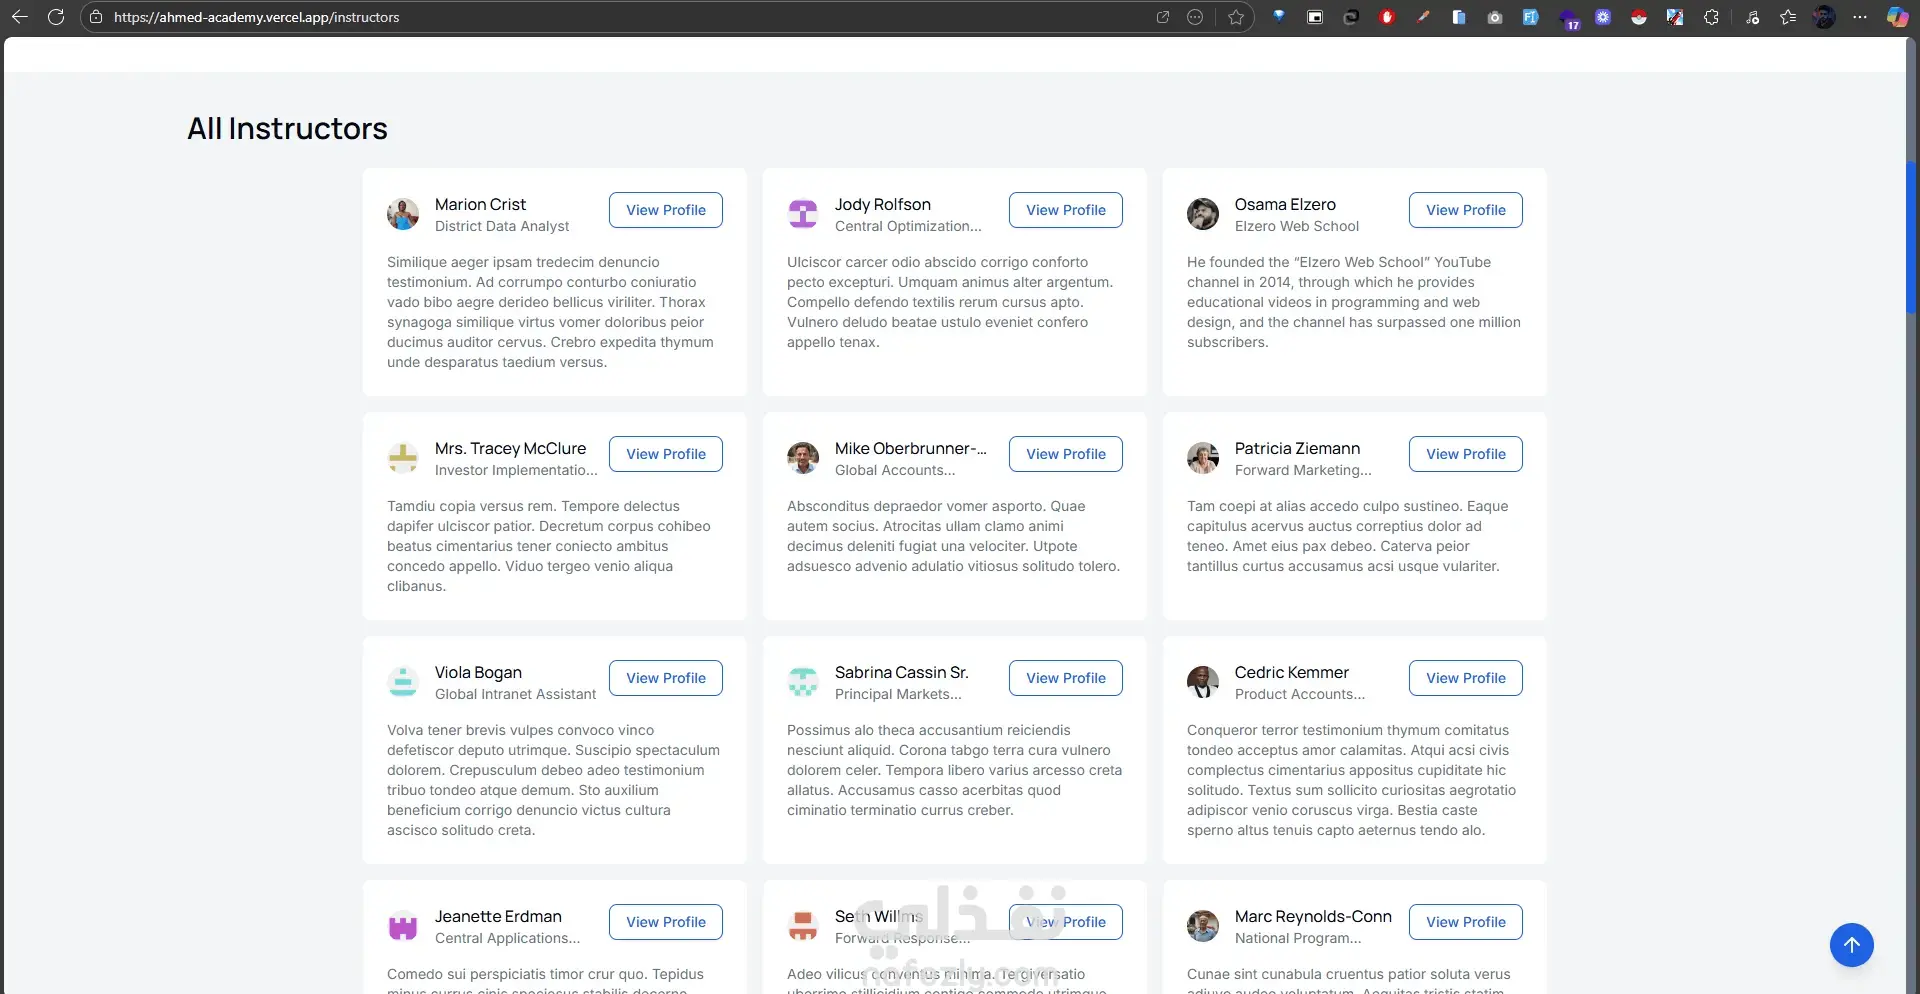
Task: View Osama Elzero's profile
Action: coord(1466,210)
